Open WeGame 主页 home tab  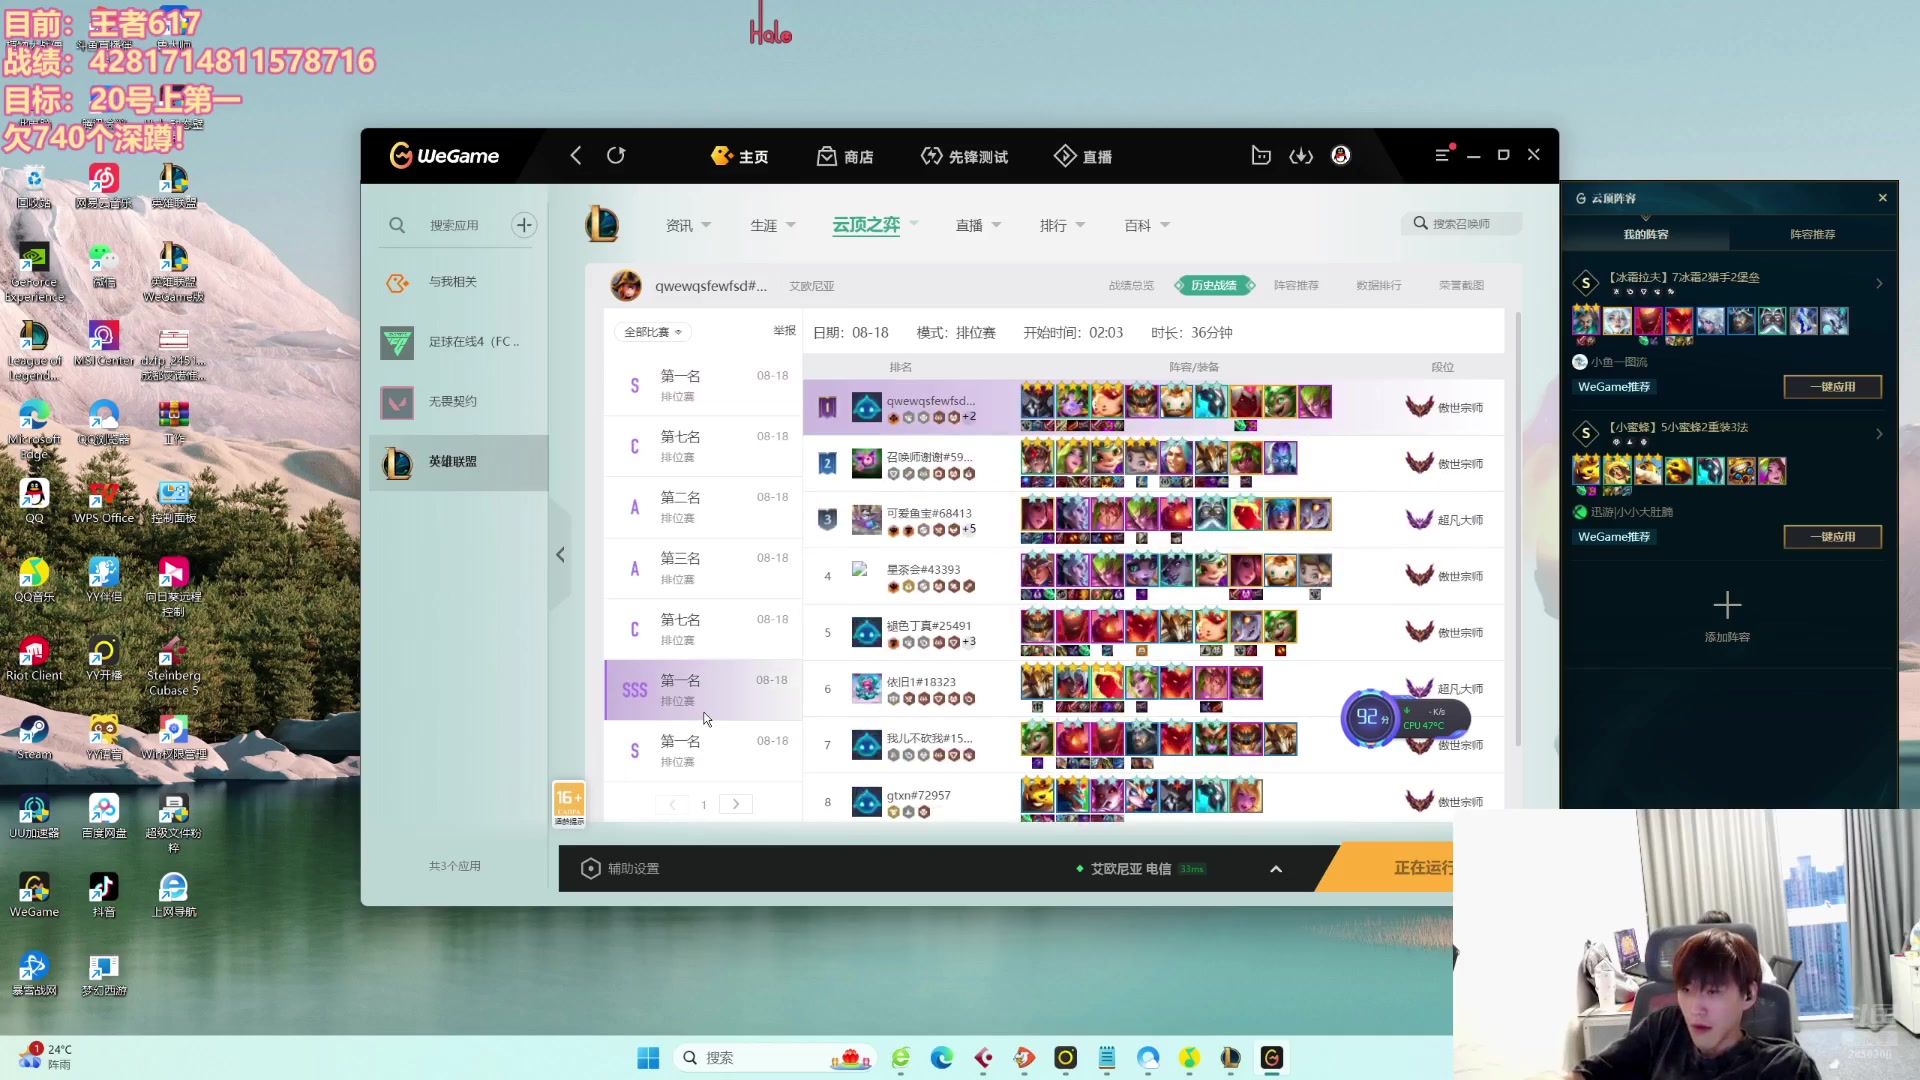(740, 156)
